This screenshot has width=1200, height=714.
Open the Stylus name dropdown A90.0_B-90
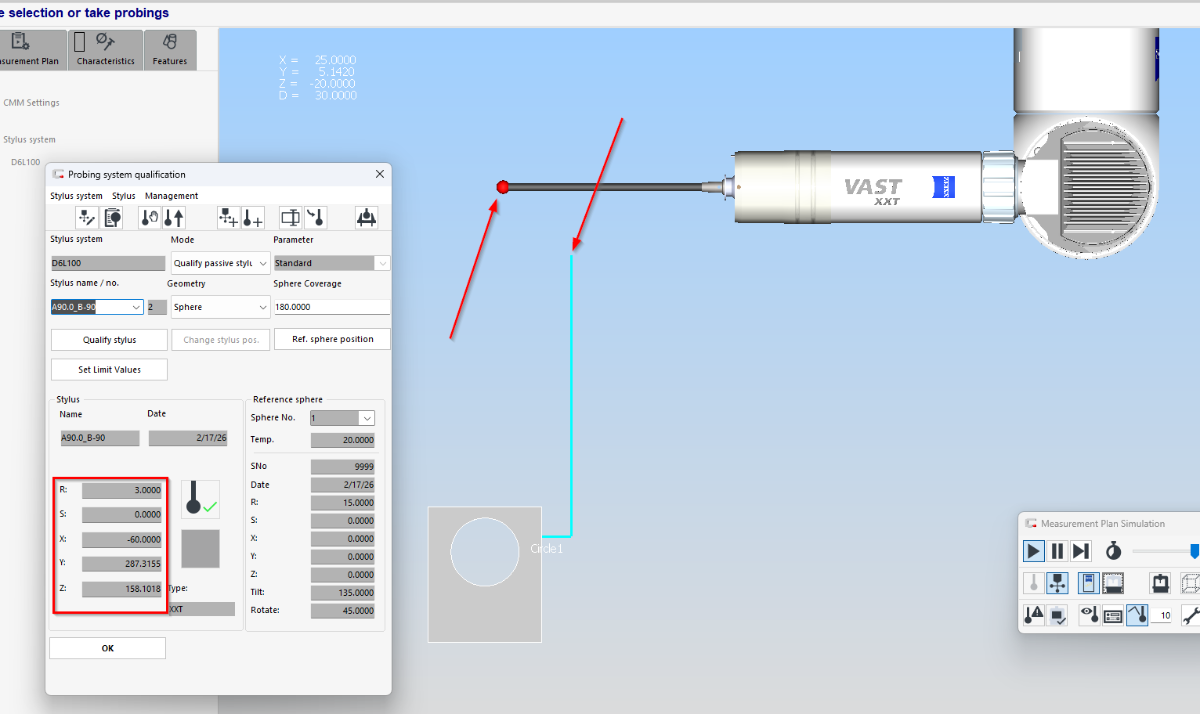pos(97,307)
